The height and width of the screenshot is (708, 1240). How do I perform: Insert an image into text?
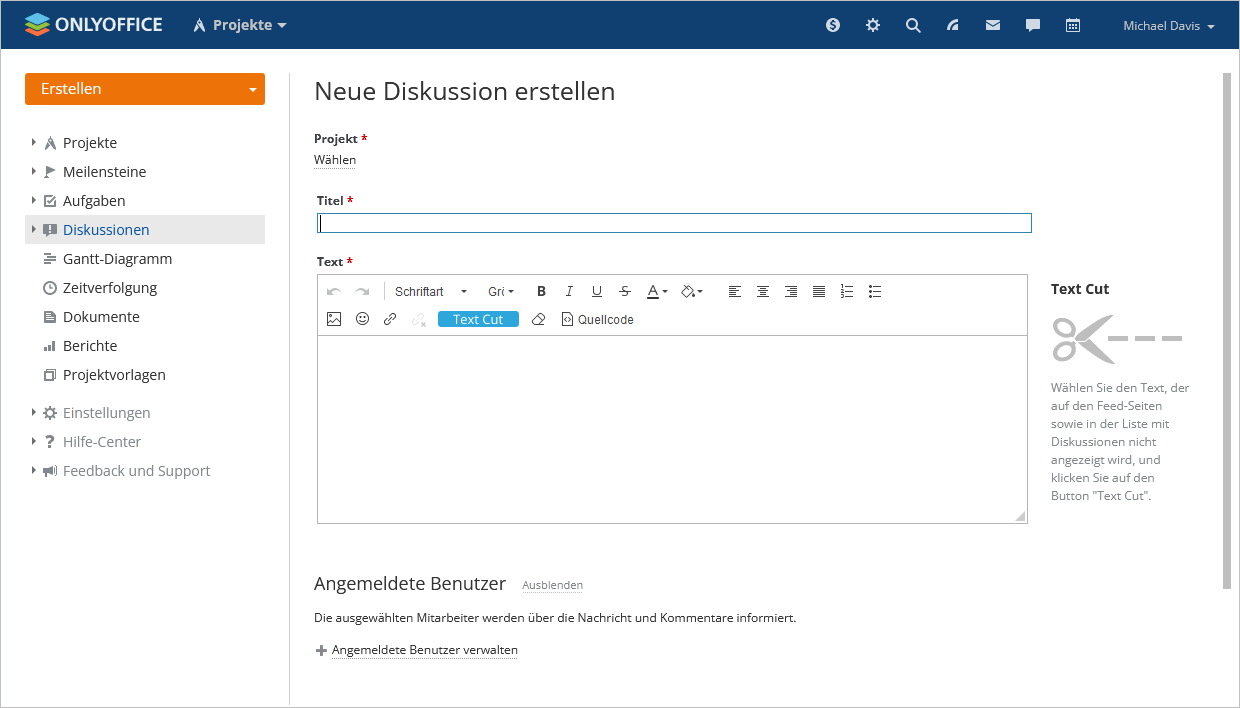(x=334, y=319)
